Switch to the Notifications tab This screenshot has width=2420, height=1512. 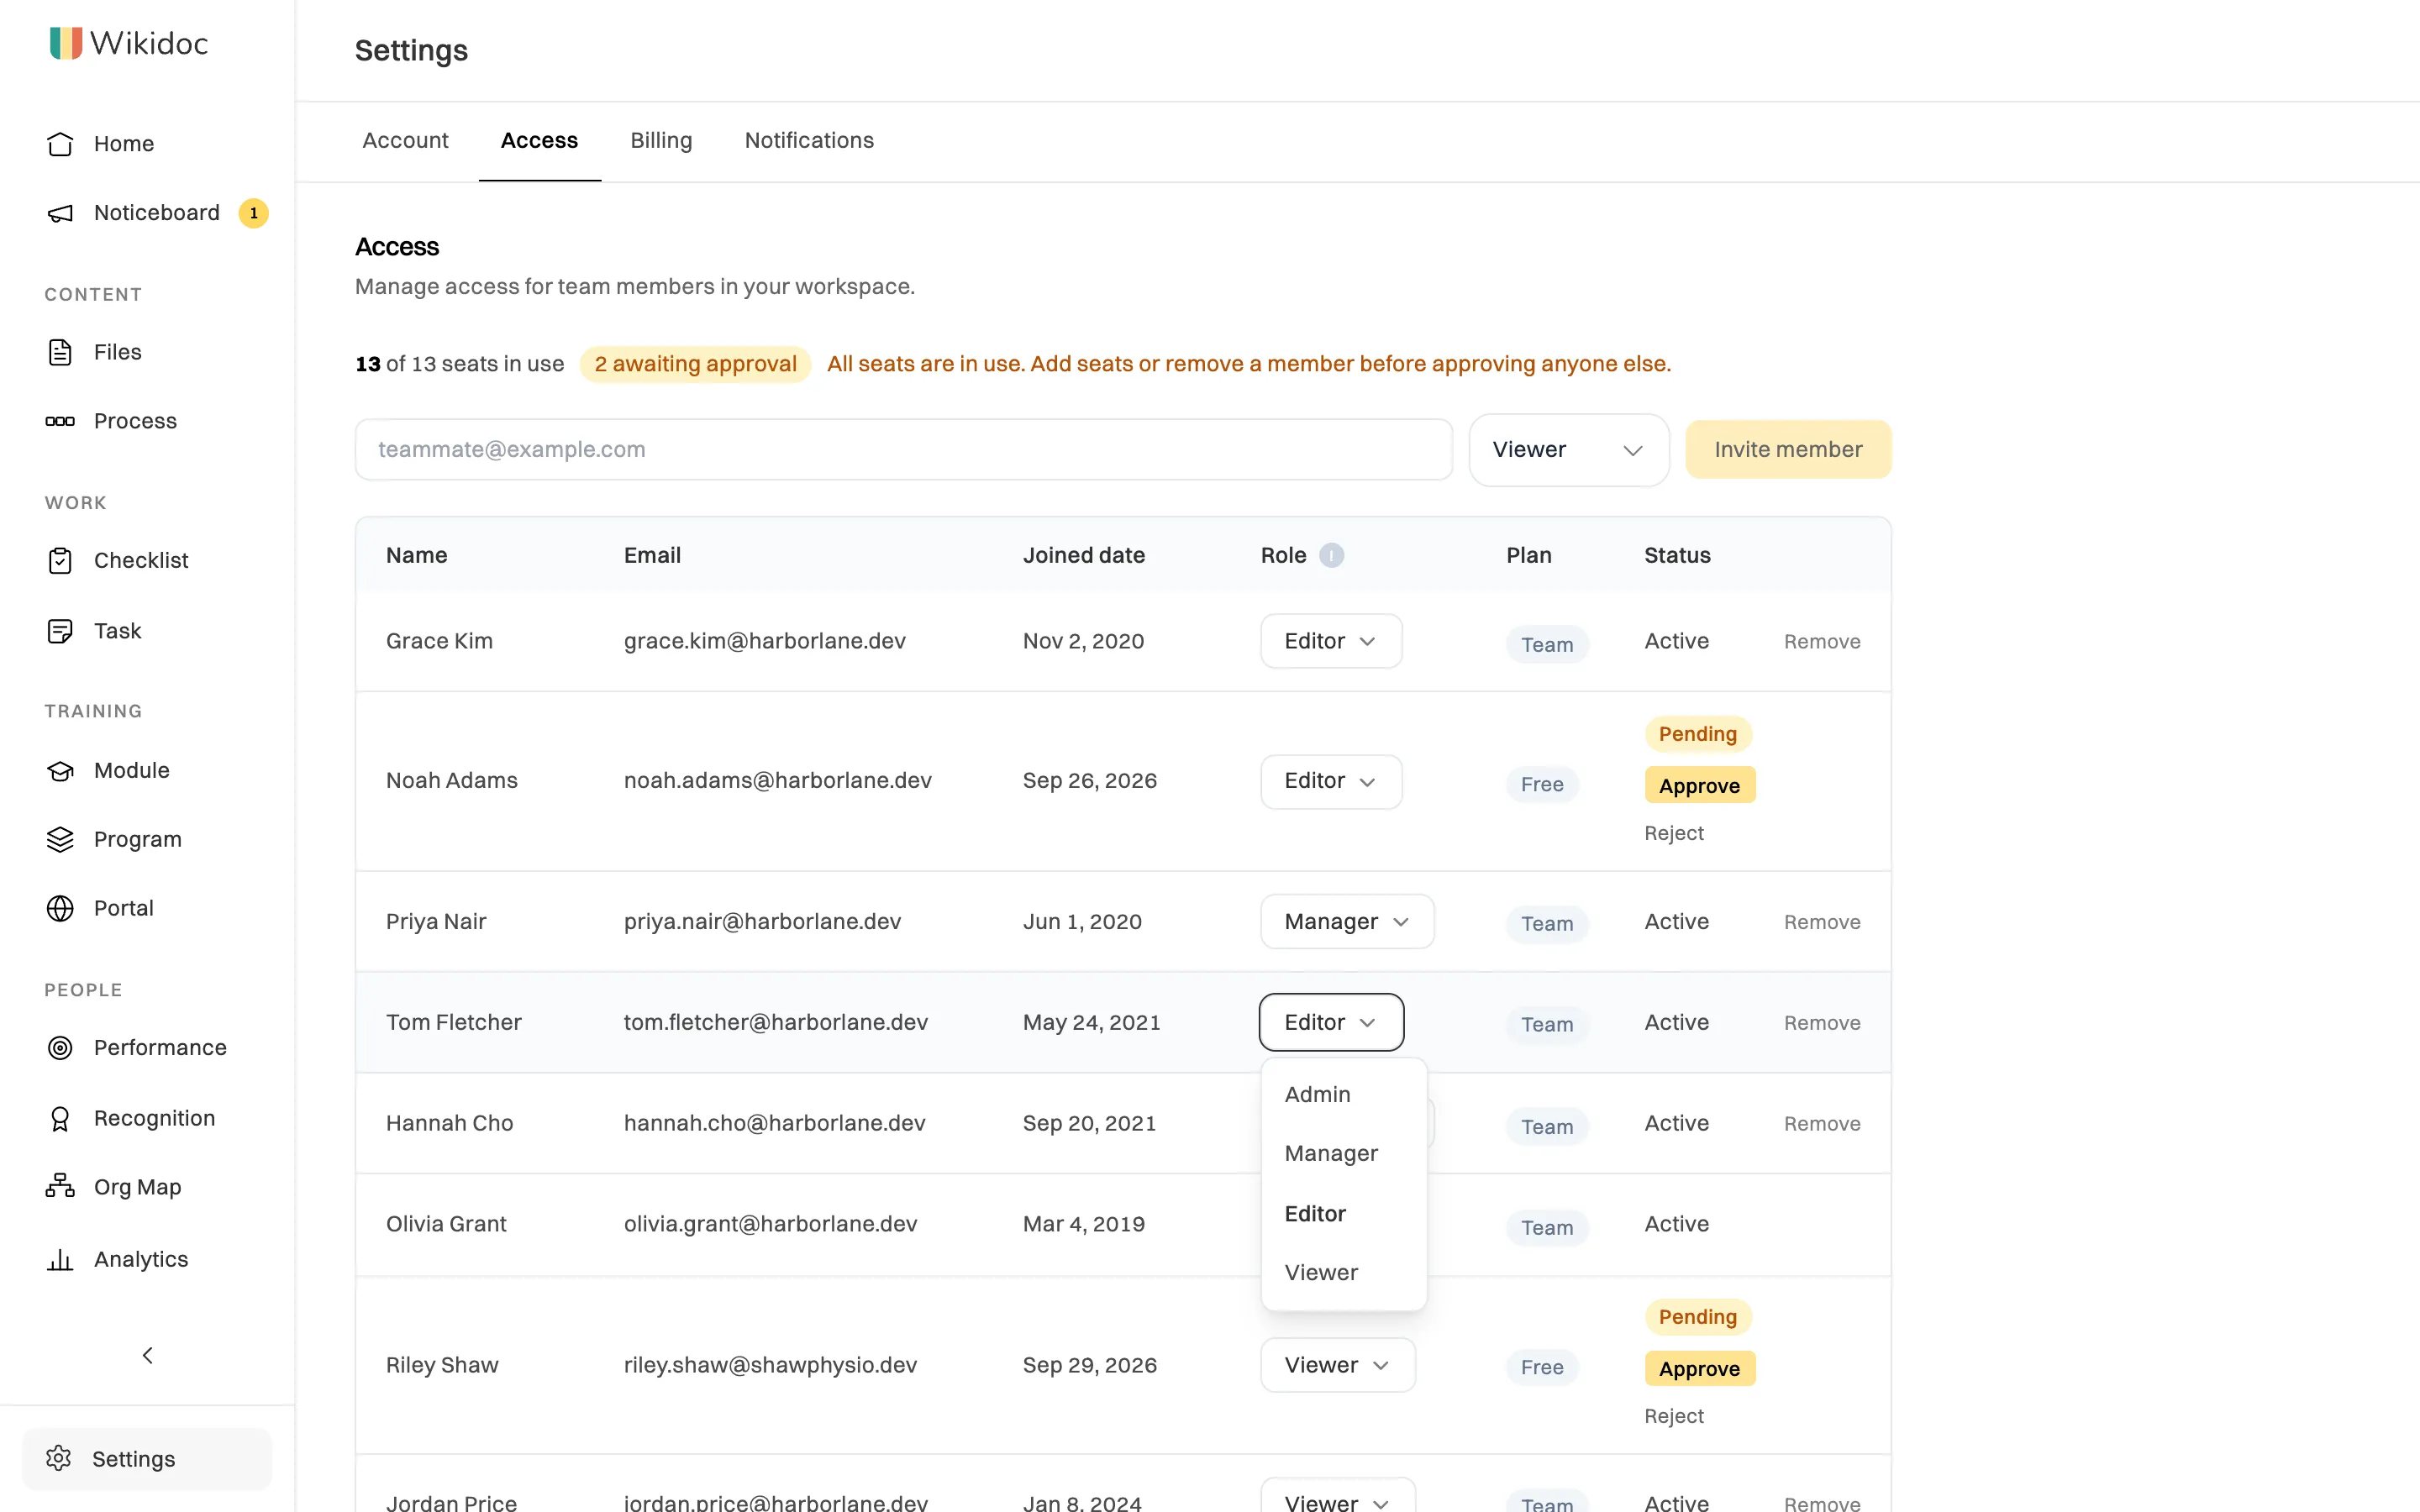(809, 140)
